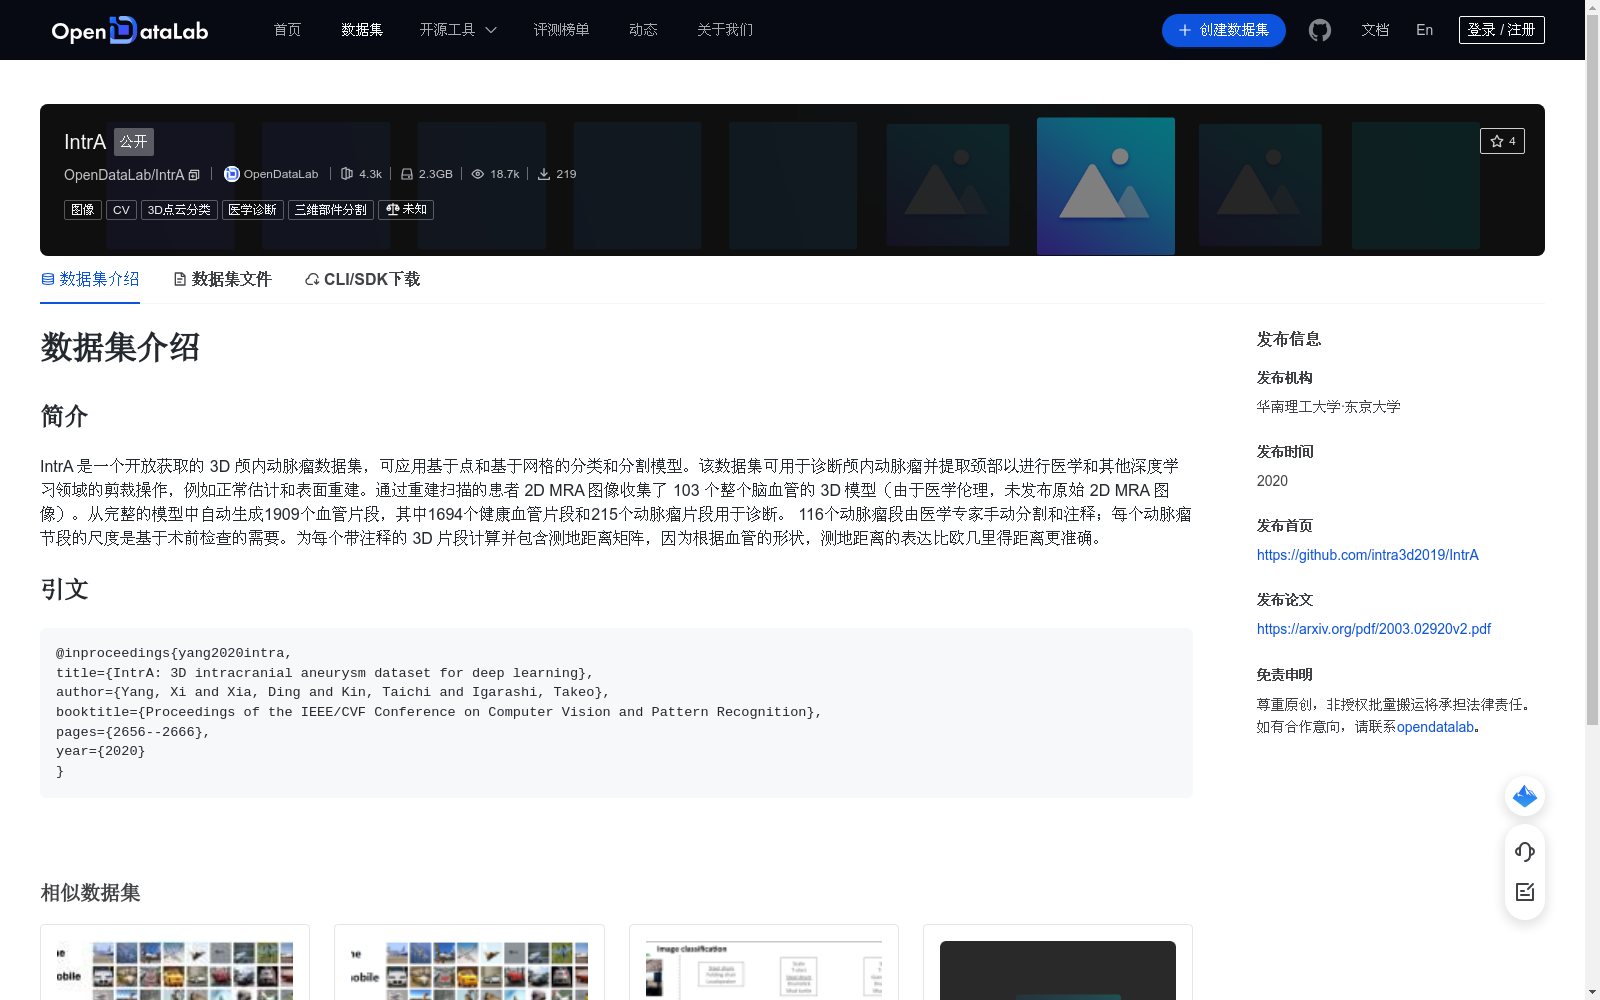Viewport: 1600px width, 1000px height.
Task: Click the plus icon in 创建数据集
Action: tap(1185, 30)
